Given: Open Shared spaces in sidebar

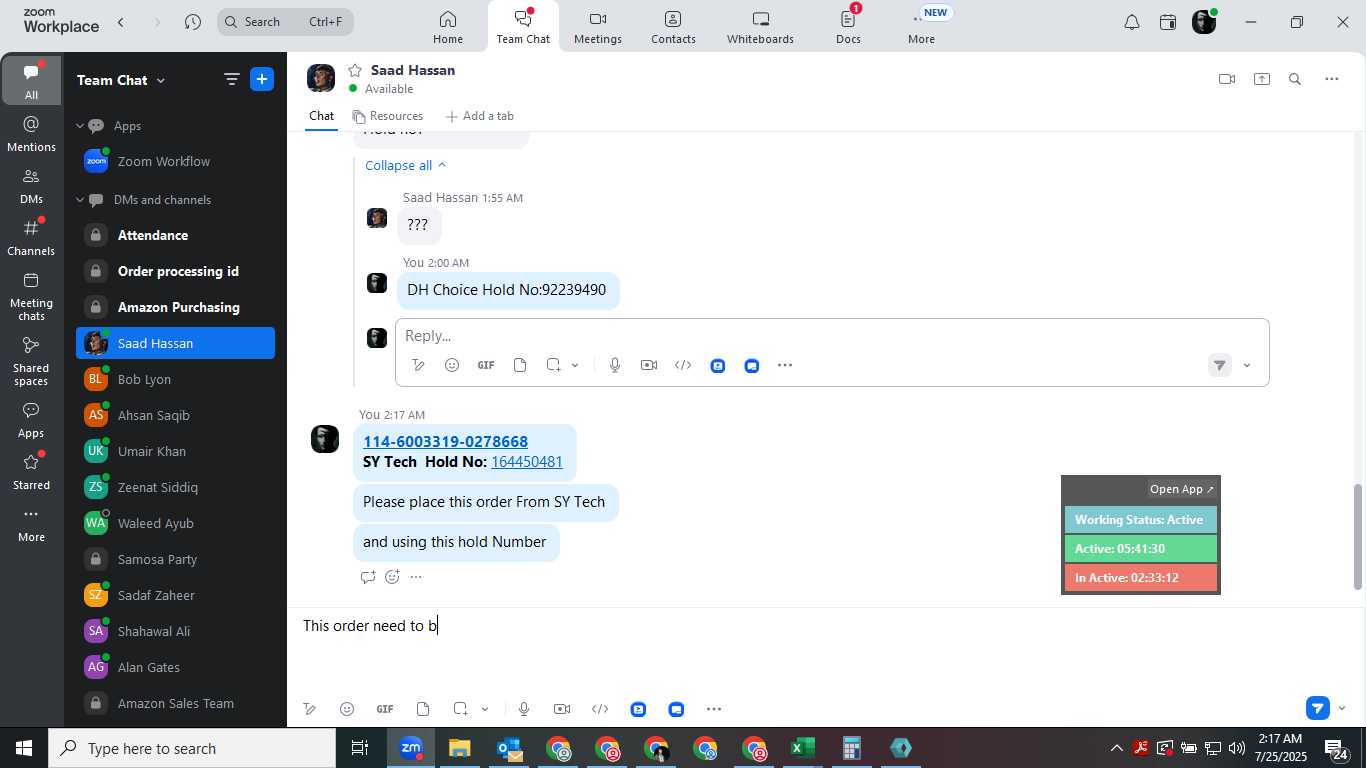Looking at the screenshot, I should coord(31,361).
